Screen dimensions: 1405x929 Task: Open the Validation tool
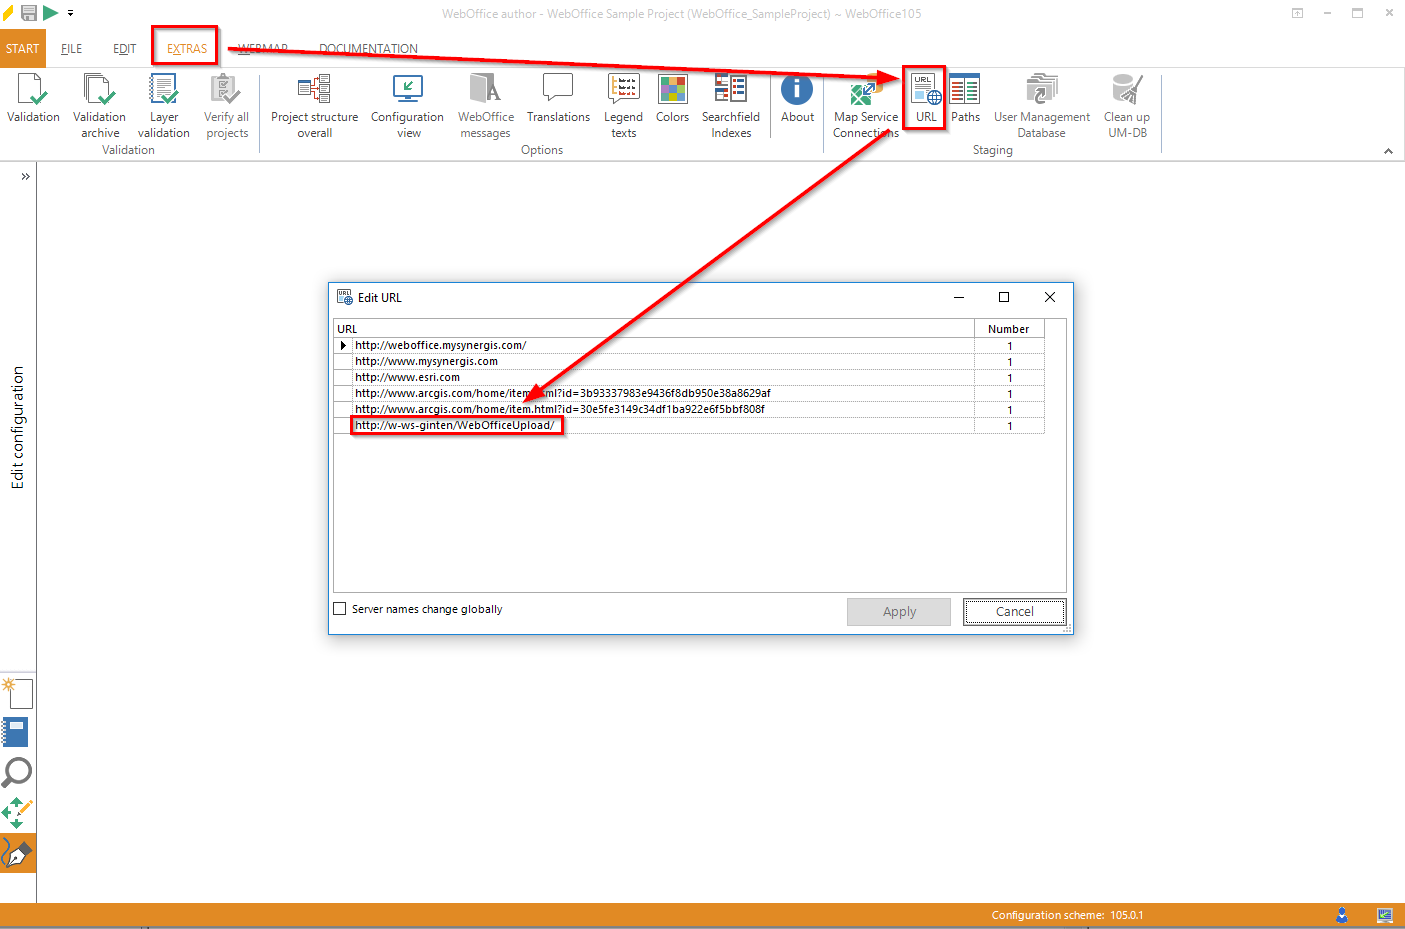click(x=33, y=100)
